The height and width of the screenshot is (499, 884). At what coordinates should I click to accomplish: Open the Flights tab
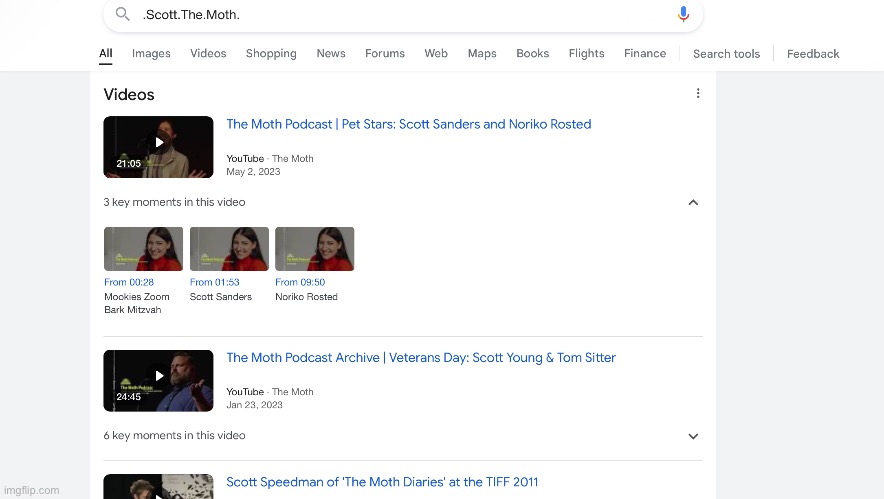pyautogui.click(x=586, y=54)
